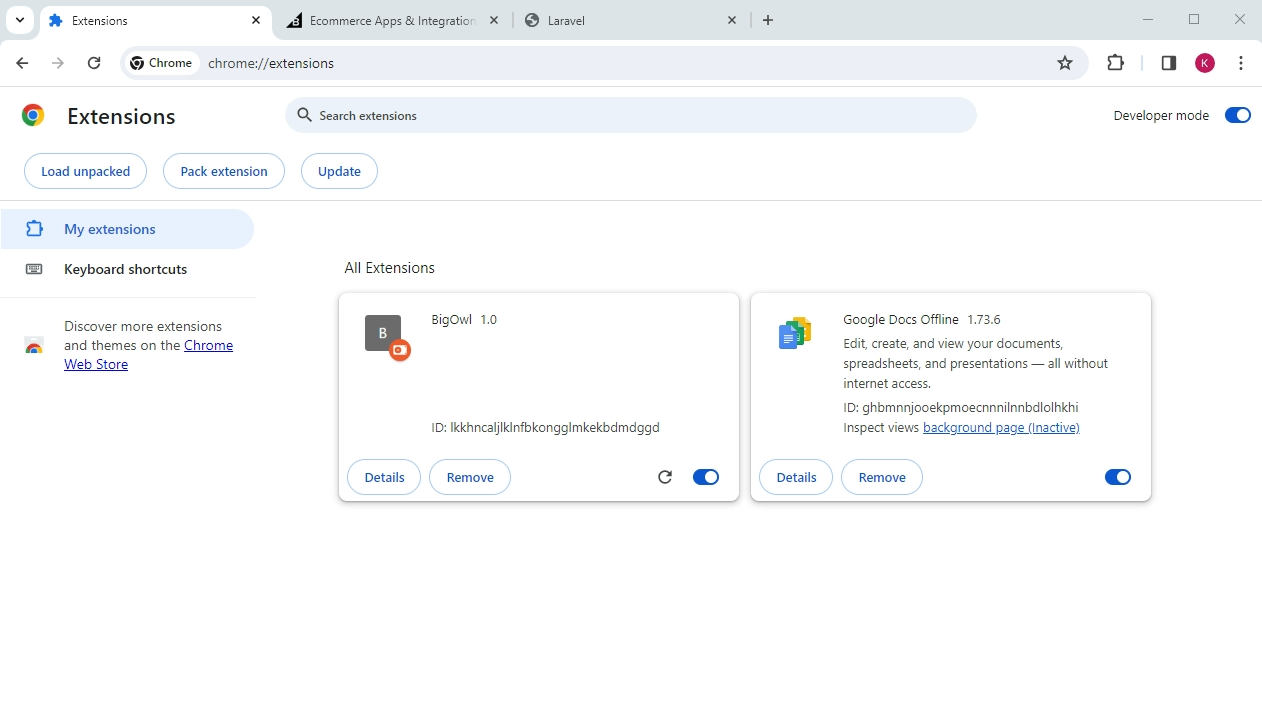Open background page (Inactive) link

pos(1001,427)
